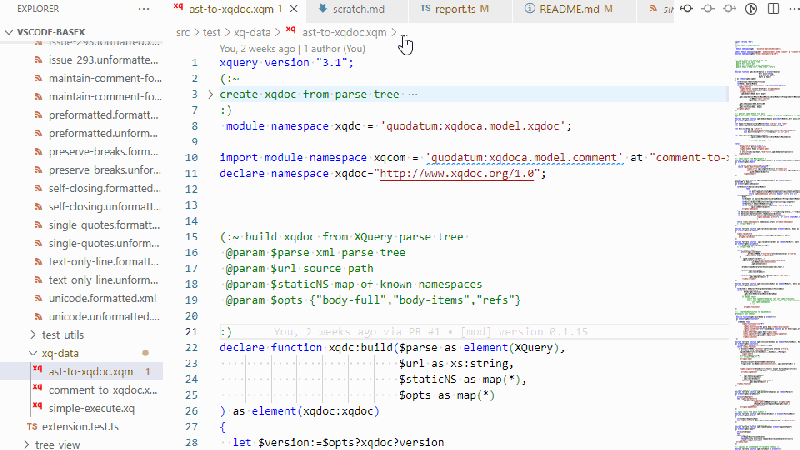Open comment to xqdoc.x... in the explorer

tap(103, 390)
